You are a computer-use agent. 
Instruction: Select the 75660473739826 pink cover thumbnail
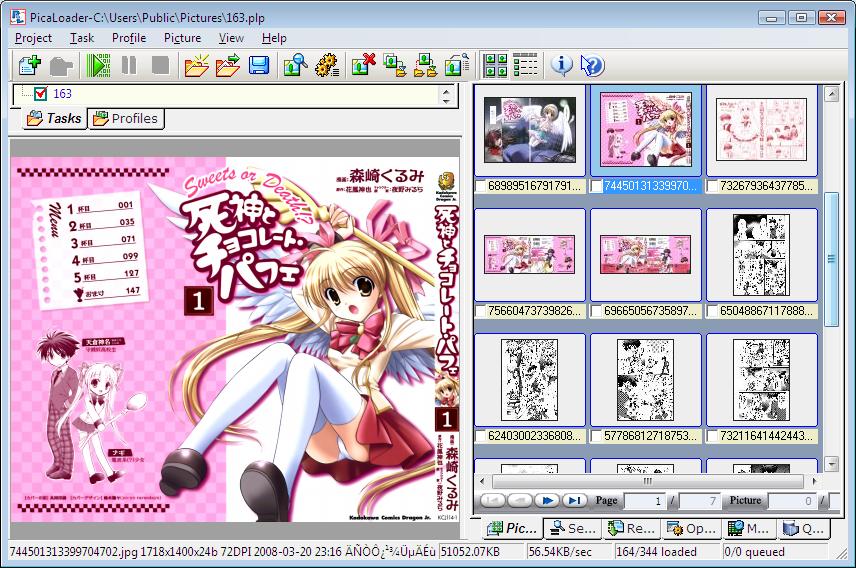[530, 255]
